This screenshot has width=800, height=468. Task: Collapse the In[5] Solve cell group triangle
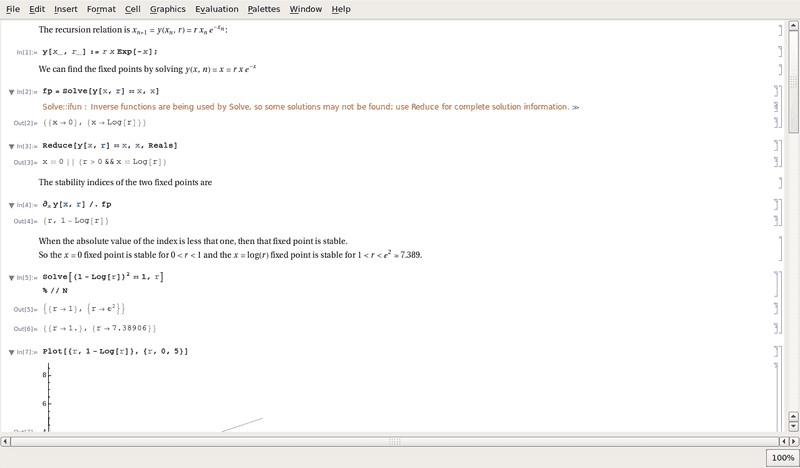click(11, 278)
